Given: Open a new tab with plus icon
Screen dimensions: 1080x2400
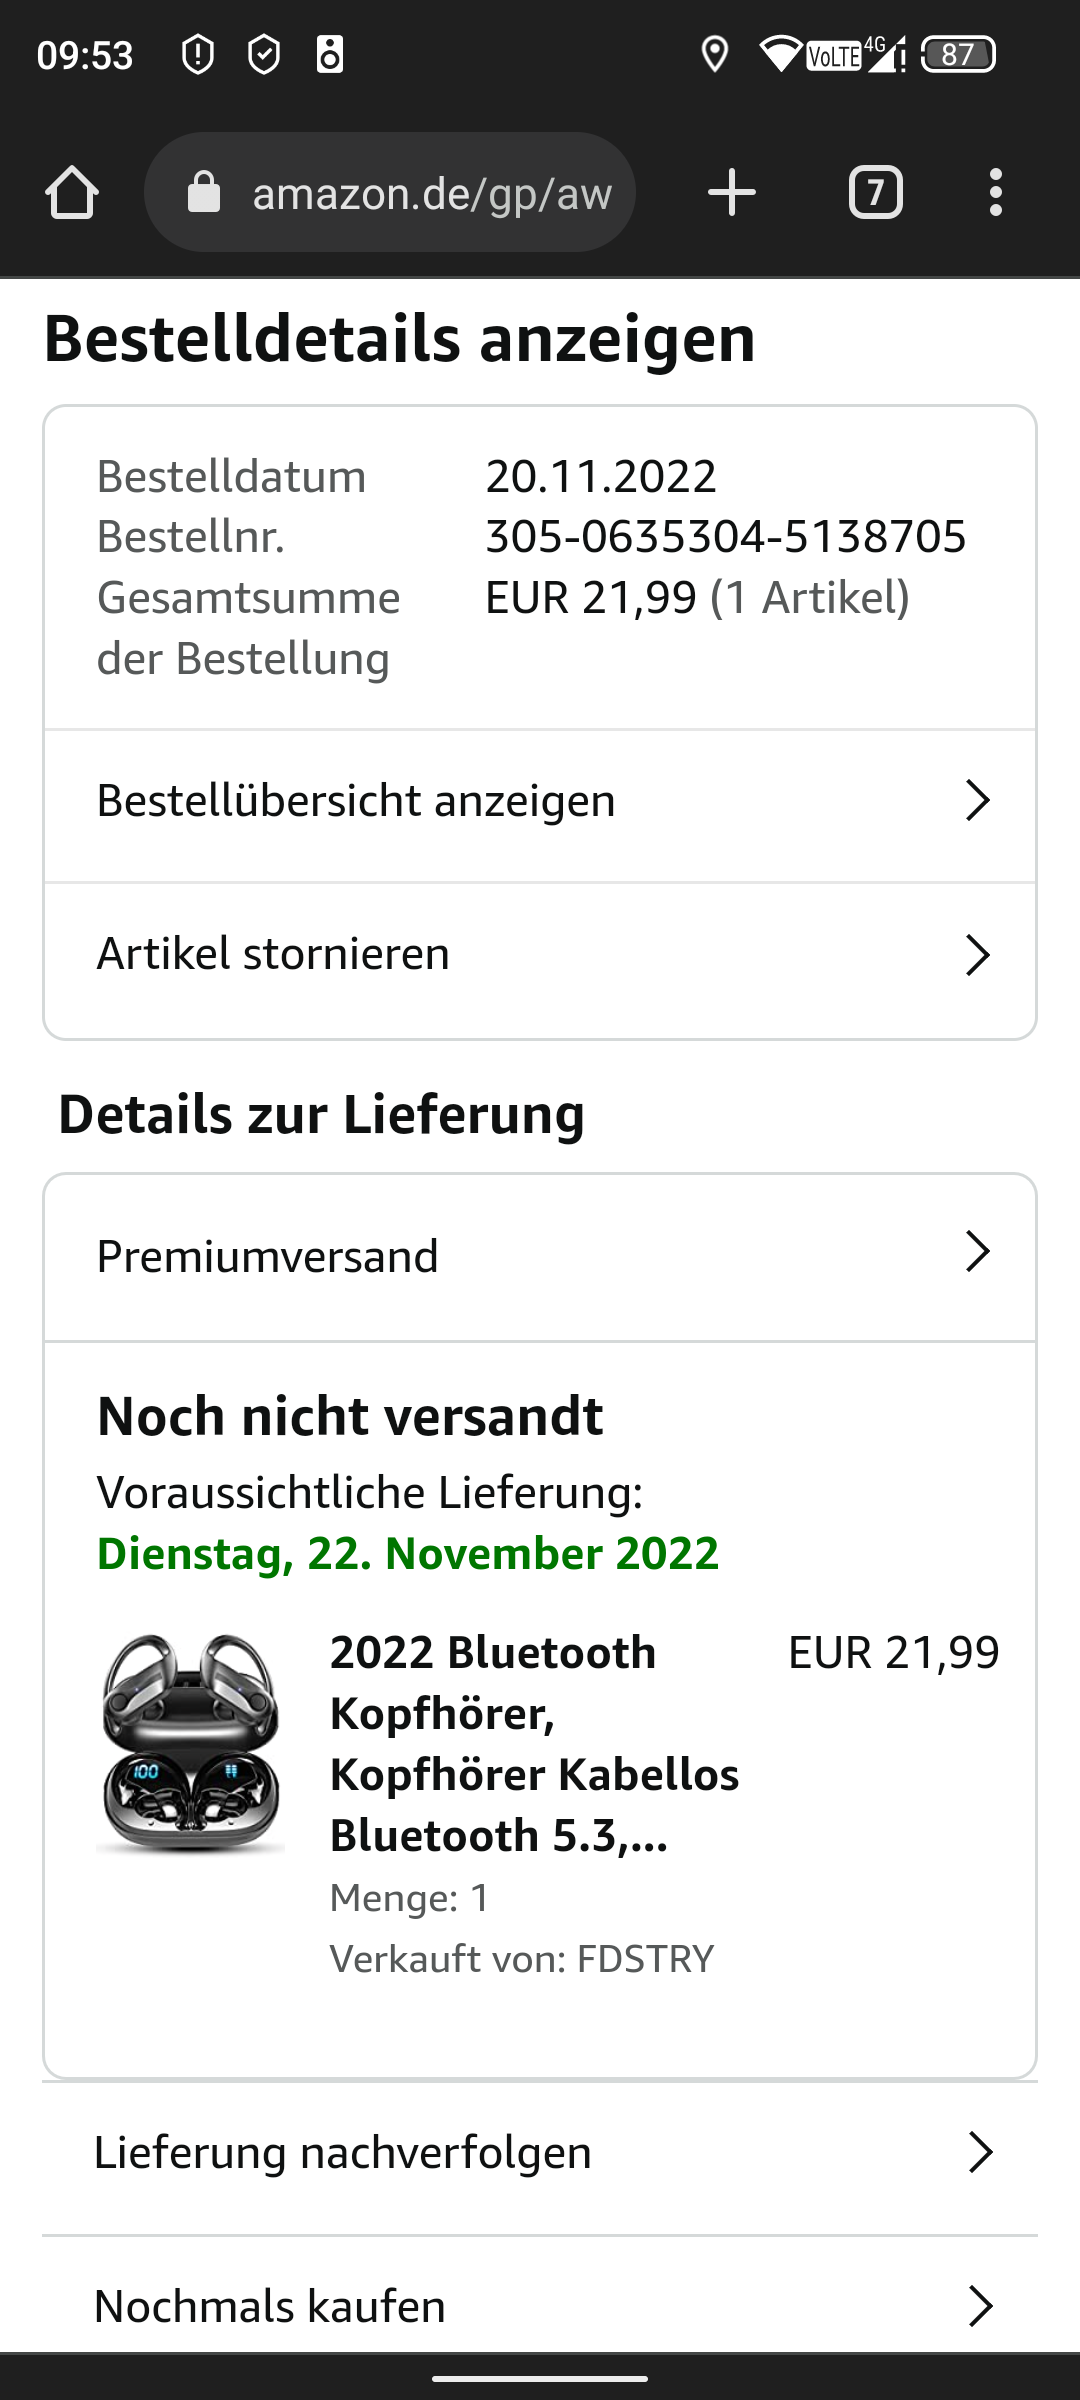Looking at the screenshot, I should click(732, 192).
